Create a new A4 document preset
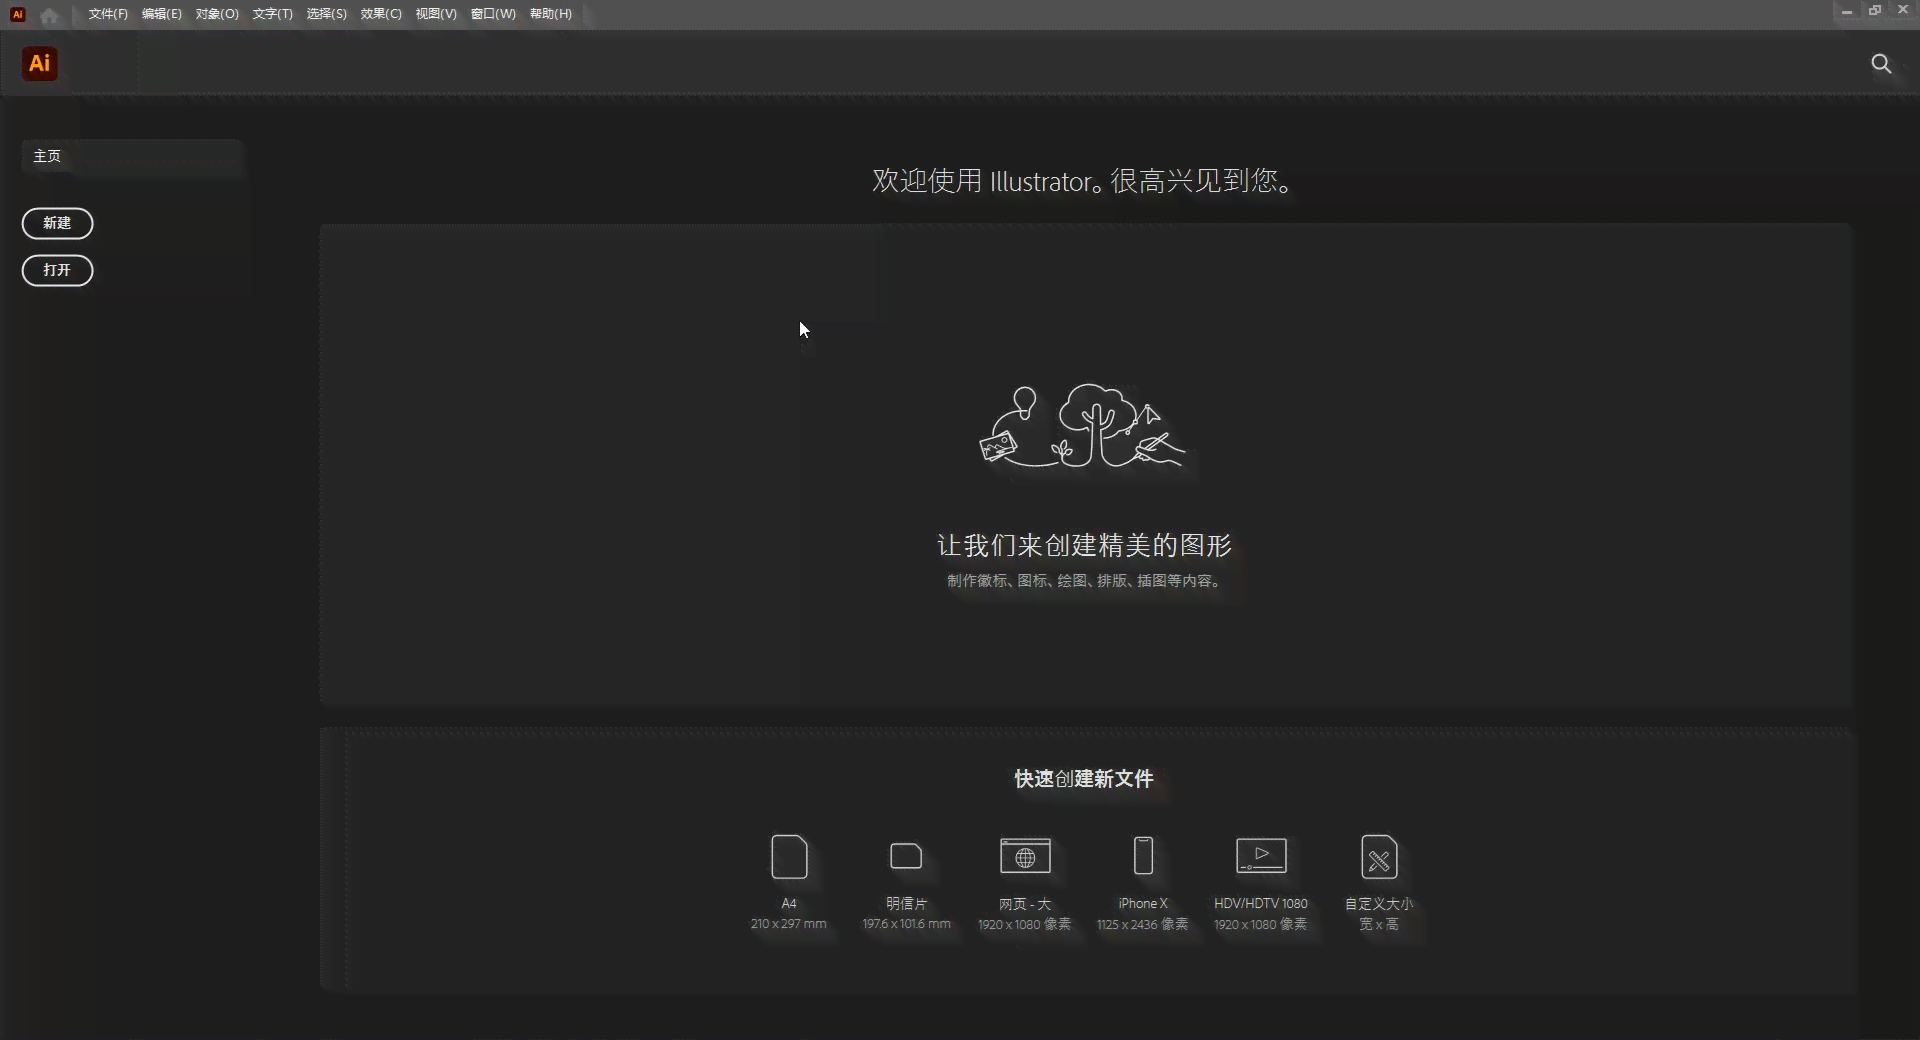1920x1040 pixels. coord(789,857)
